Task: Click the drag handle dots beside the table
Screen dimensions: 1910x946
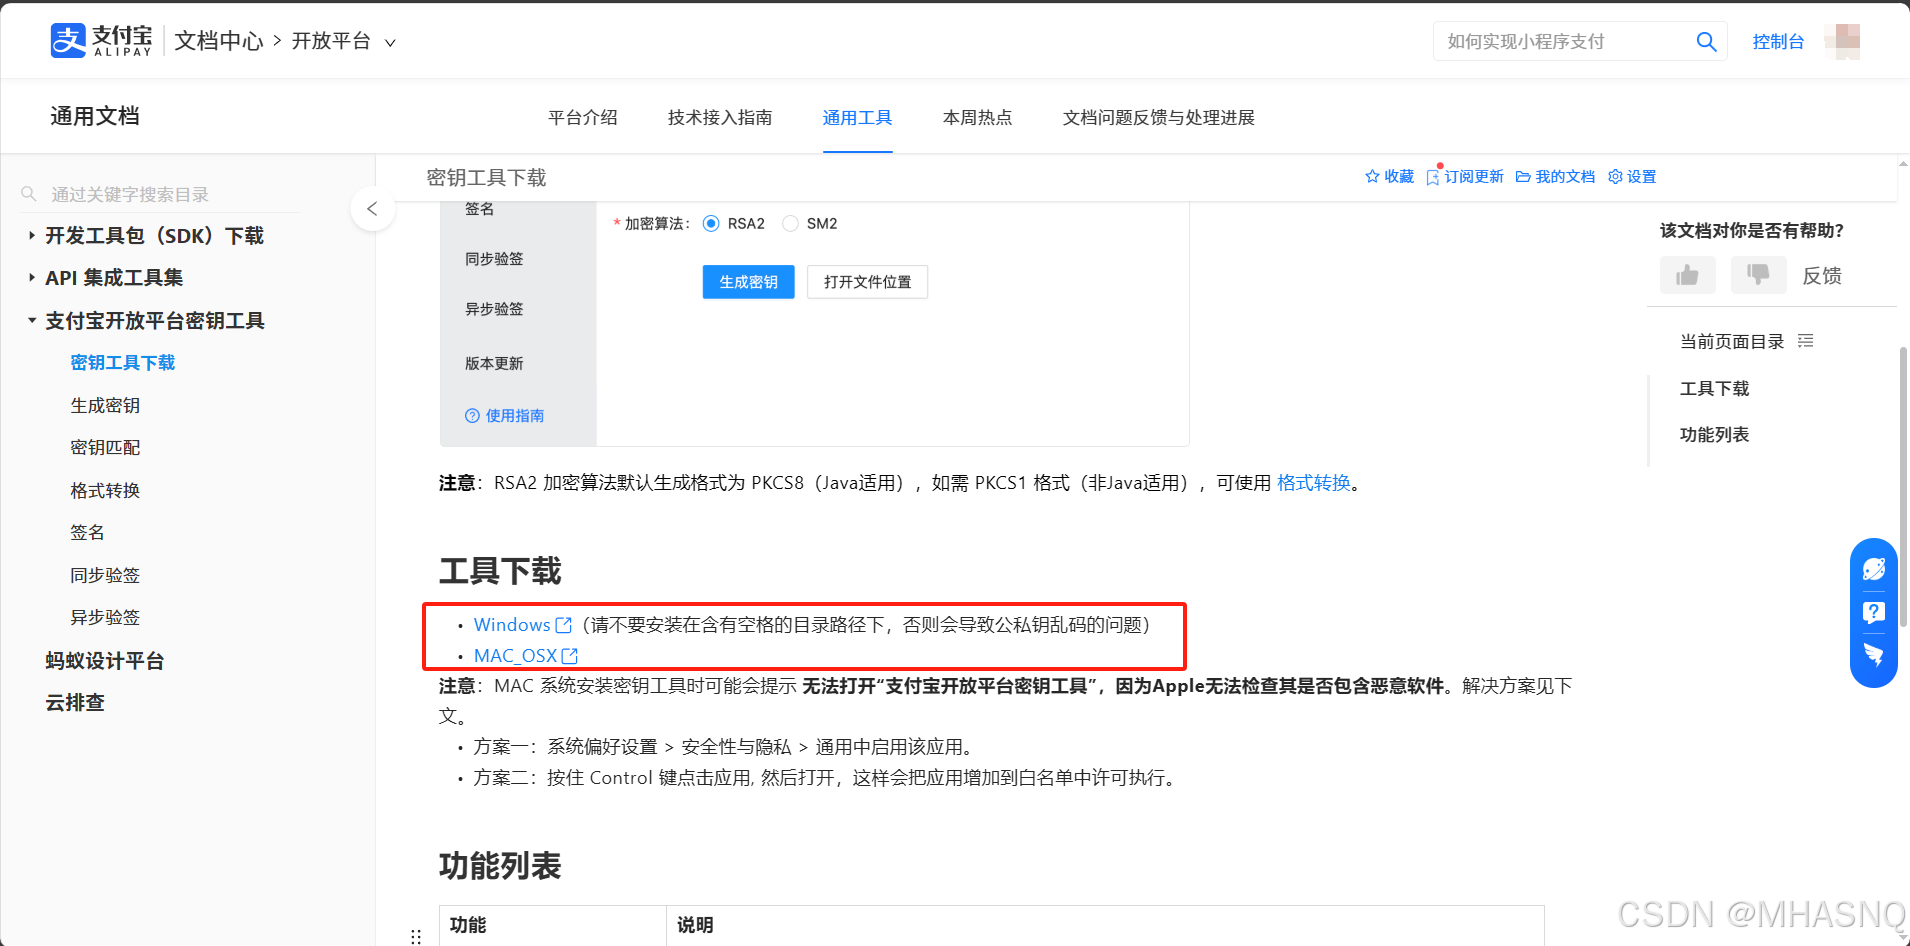Action: pyautogui.click(x=416, y=937)
